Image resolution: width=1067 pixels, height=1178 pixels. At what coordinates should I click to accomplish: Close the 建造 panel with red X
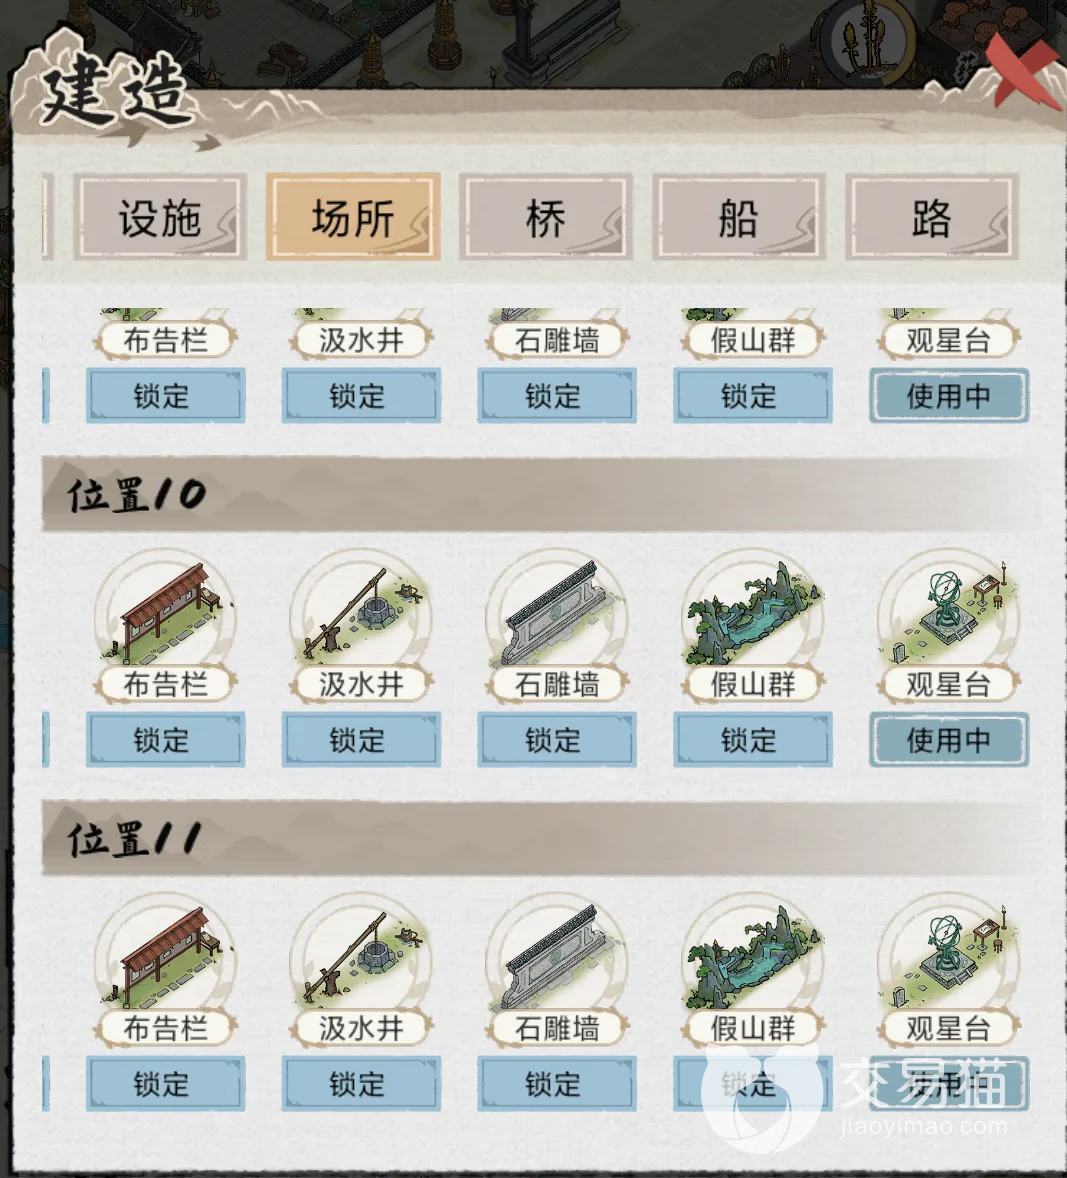tap(1020, 69)
